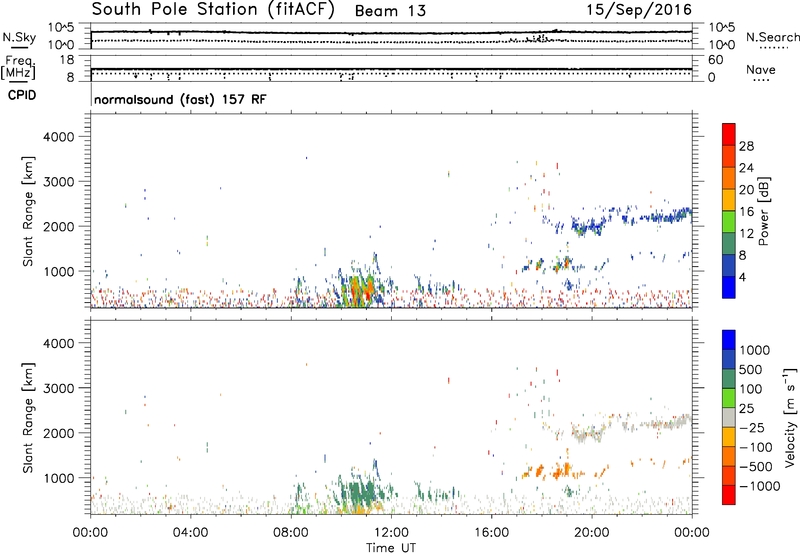Screen dimensions: 800x554
Task: Click the '500' velocity colorbar tick label
Action: click(753, 369)
